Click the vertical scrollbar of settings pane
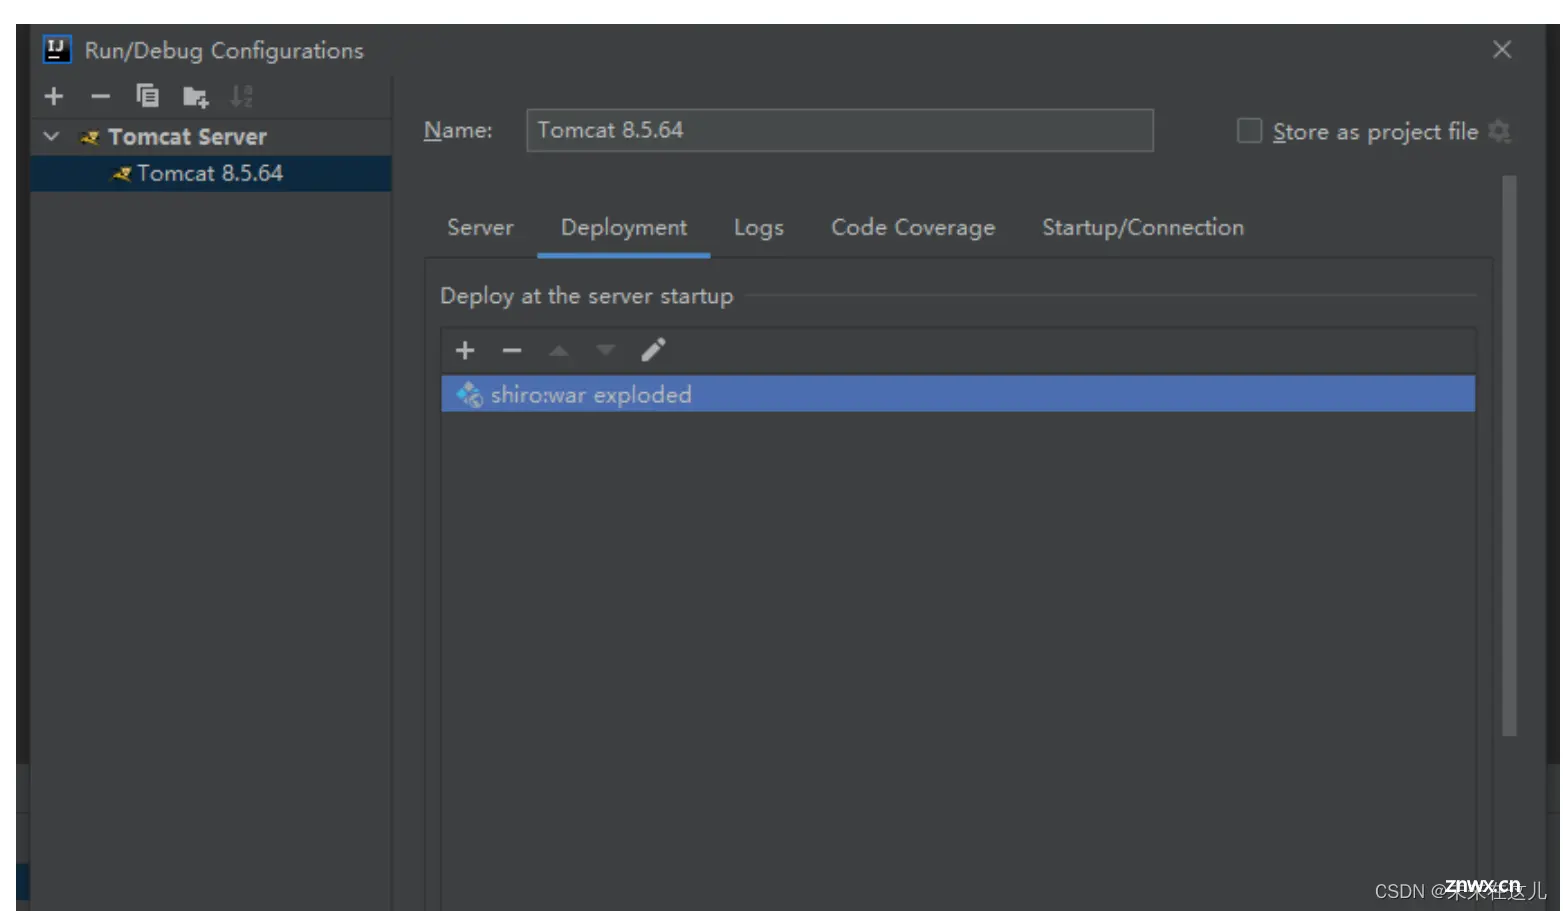 pyautogui.click(x=1509, y=455)
